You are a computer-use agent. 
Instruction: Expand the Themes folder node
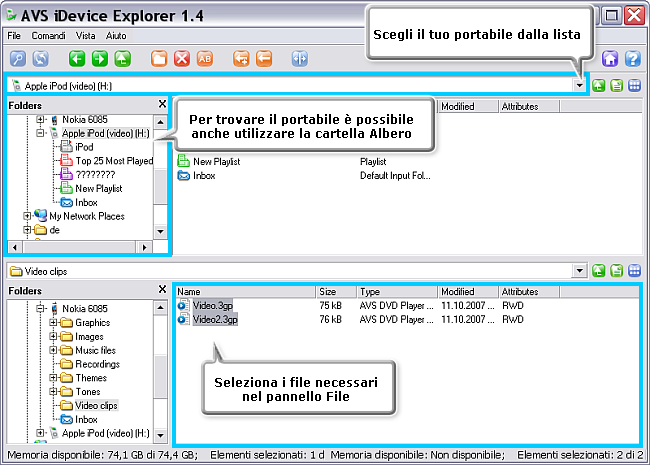(53, 378)
